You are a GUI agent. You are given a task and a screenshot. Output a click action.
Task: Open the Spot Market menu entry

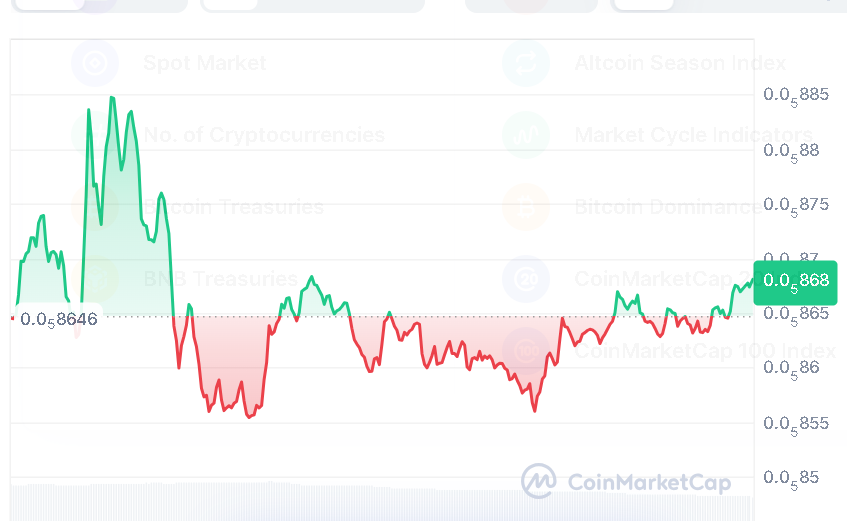(205, 64)
